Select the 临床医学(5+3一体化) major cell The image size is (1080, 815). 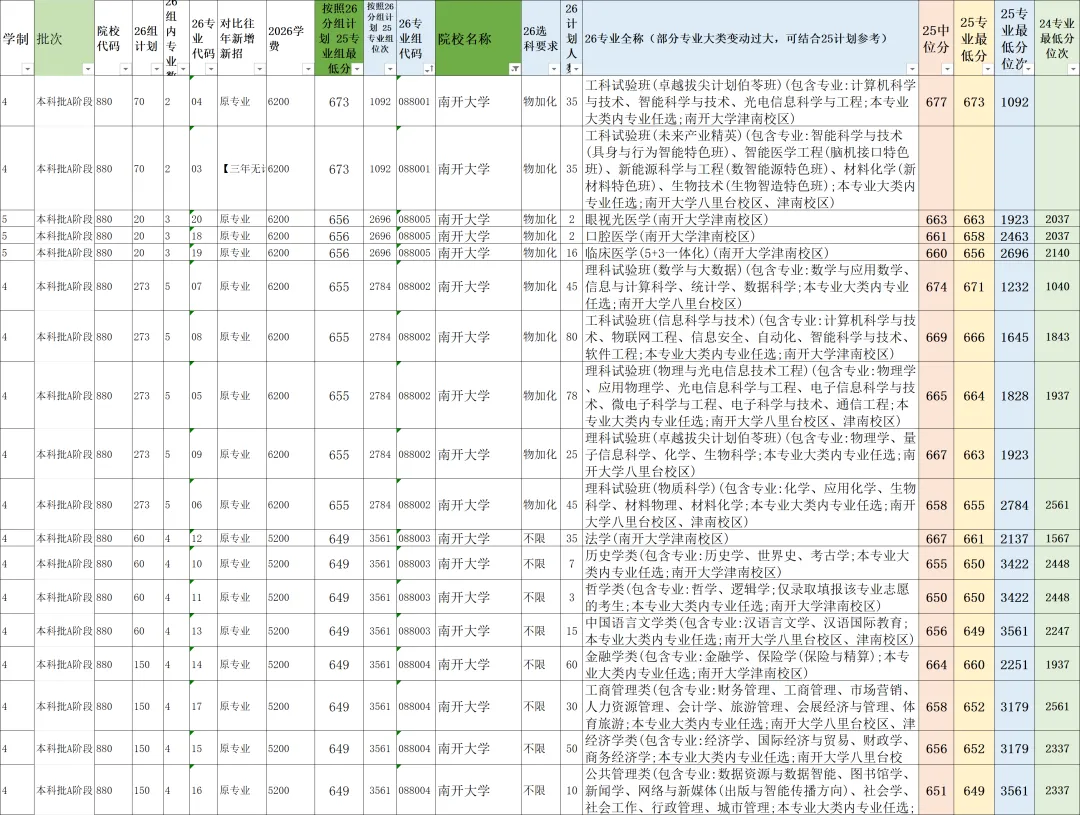click(x=750, y=253)
